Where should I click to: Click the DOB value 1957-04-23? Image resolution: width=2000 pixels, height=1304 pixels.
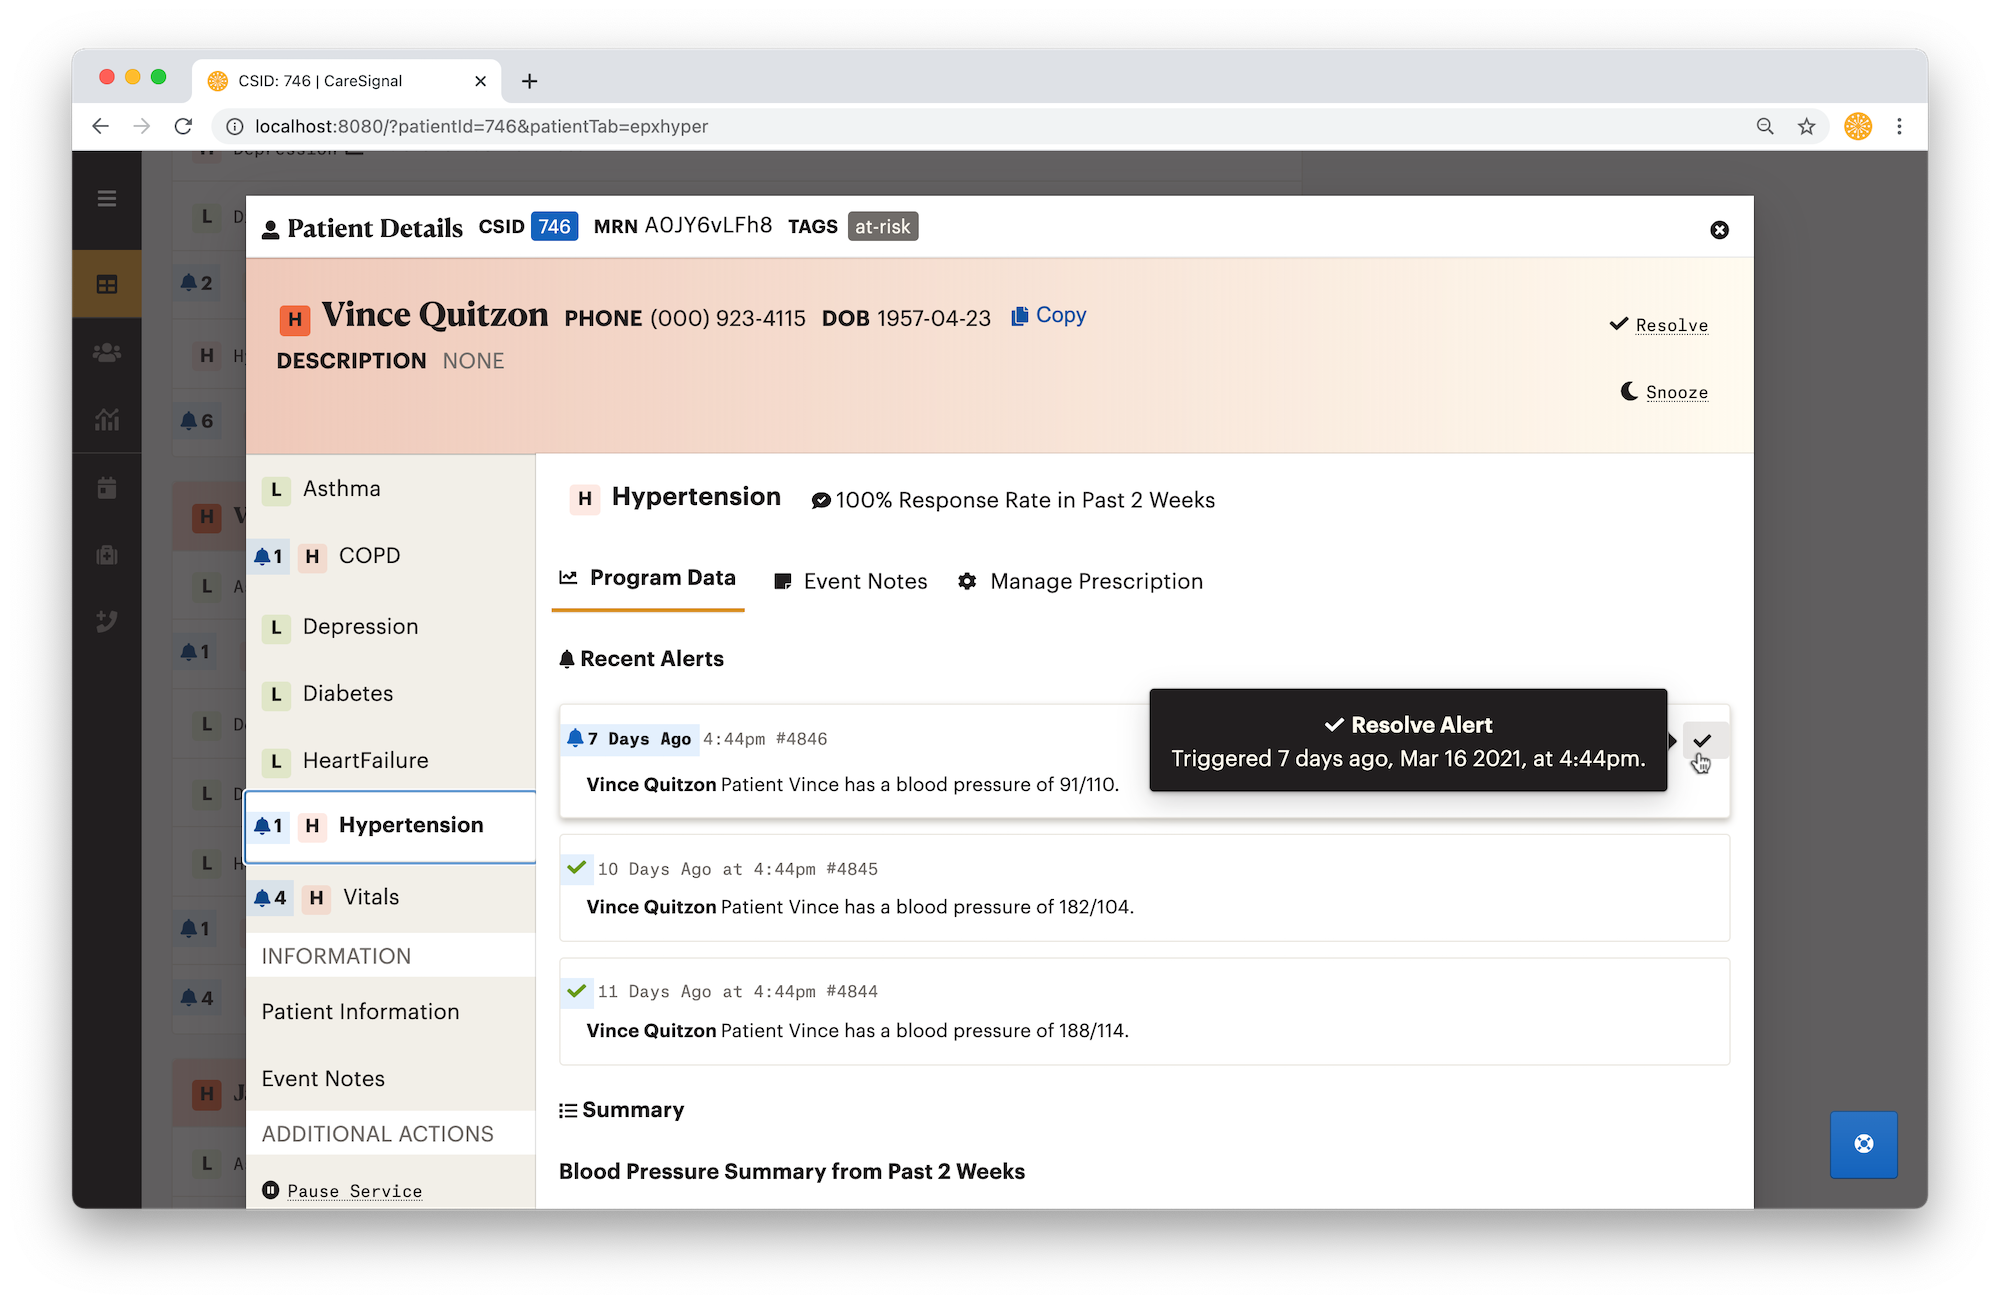(934, 318)
